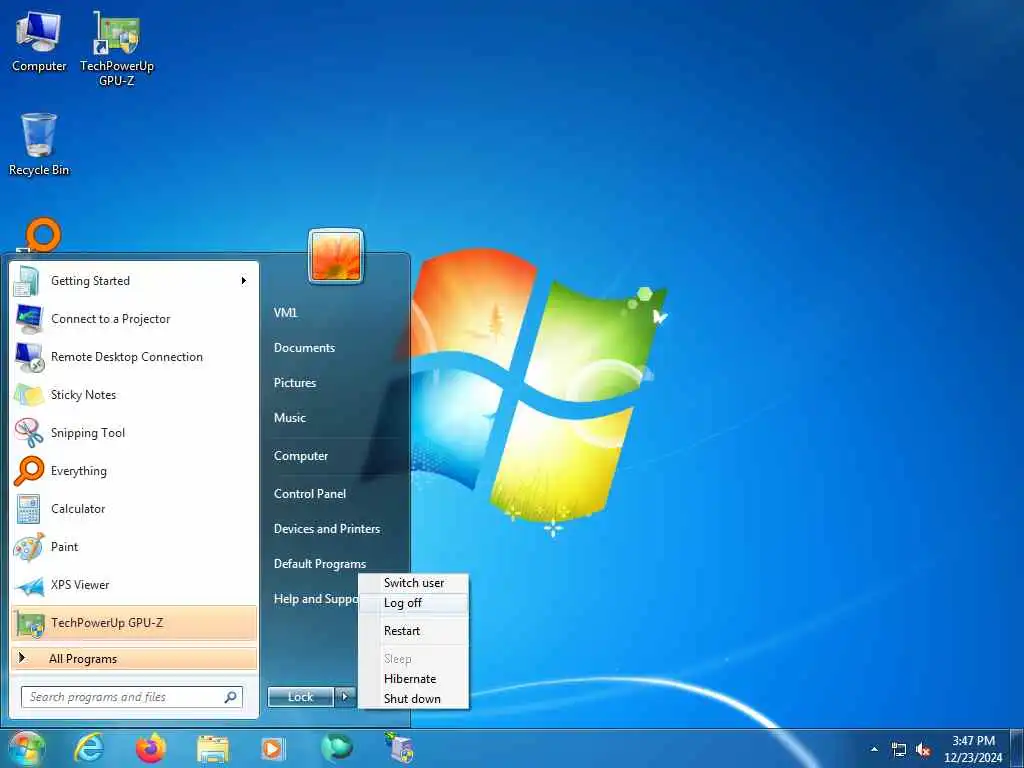Image resolution: width=1024 pixels, height=768 pixels.
Task: Open Default Programs
Action: click(319, 564)
